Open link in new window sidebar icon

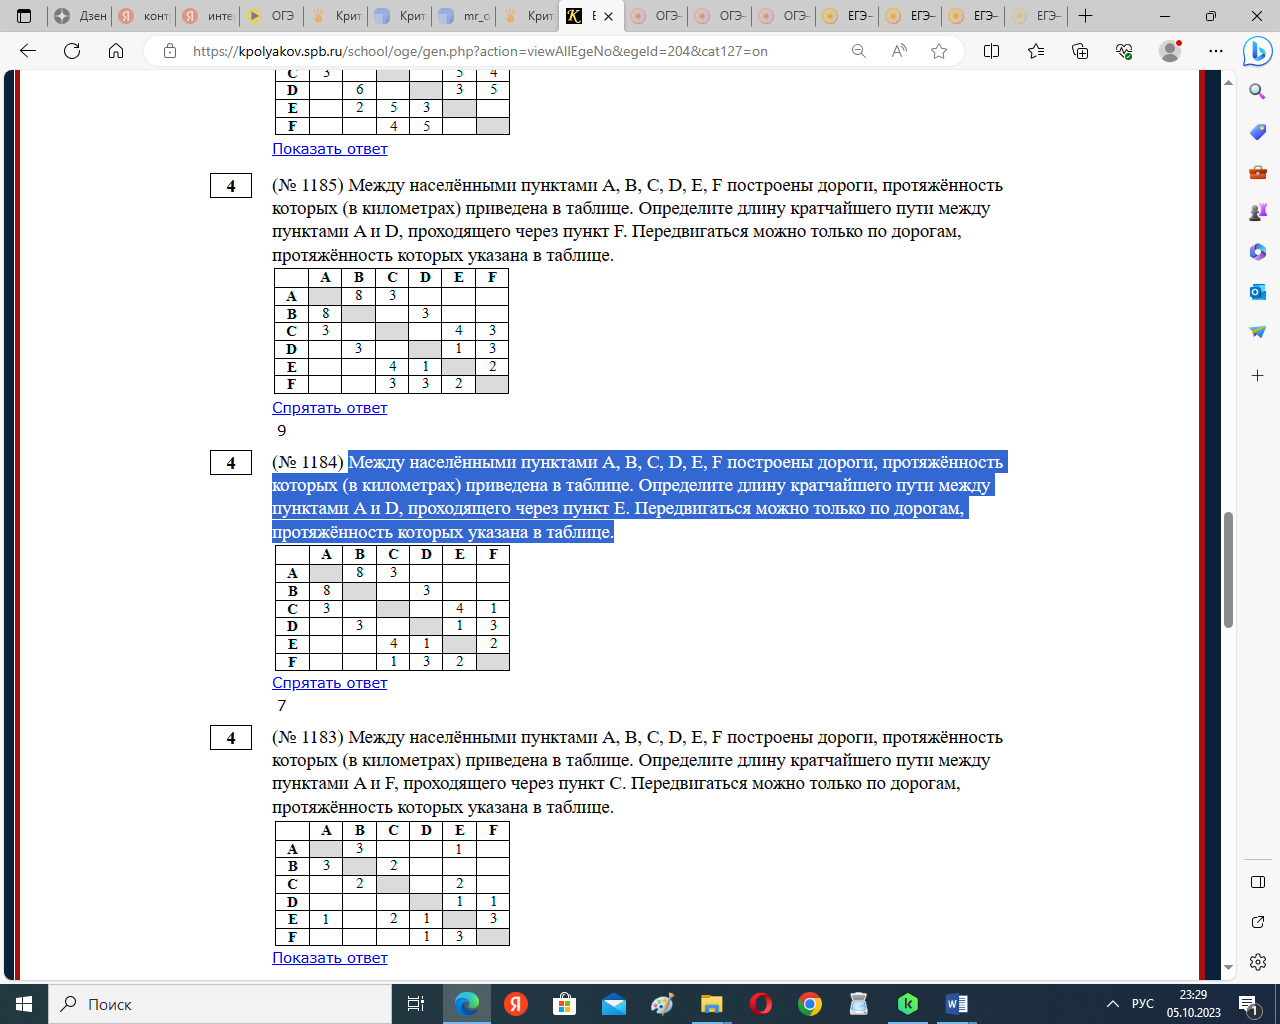pyautogui.click(x=1258, y=922)
